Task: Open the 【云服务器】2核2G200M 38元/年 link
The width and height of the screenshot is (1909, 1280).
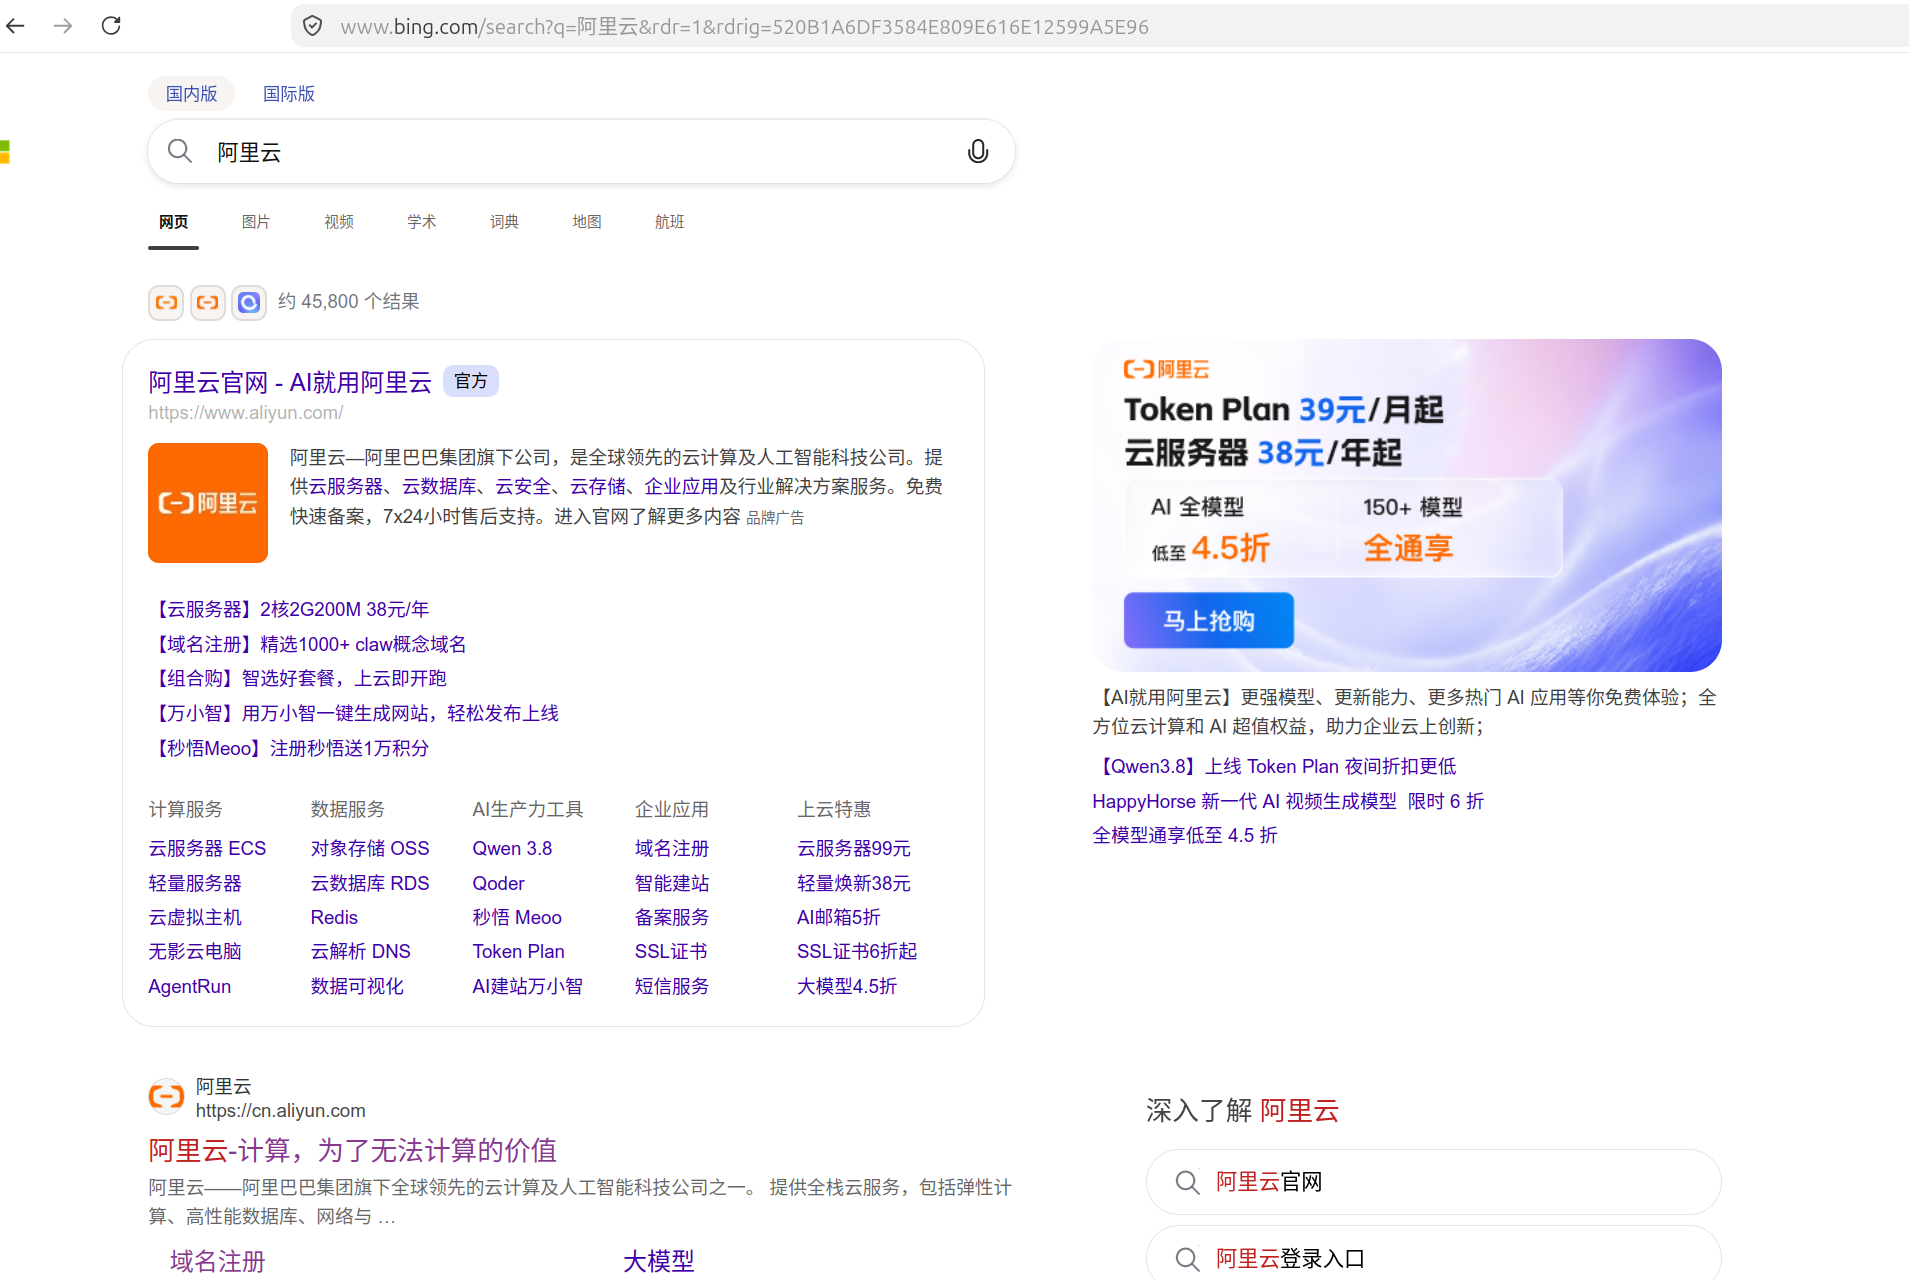Action: click(x=289, y=610)
